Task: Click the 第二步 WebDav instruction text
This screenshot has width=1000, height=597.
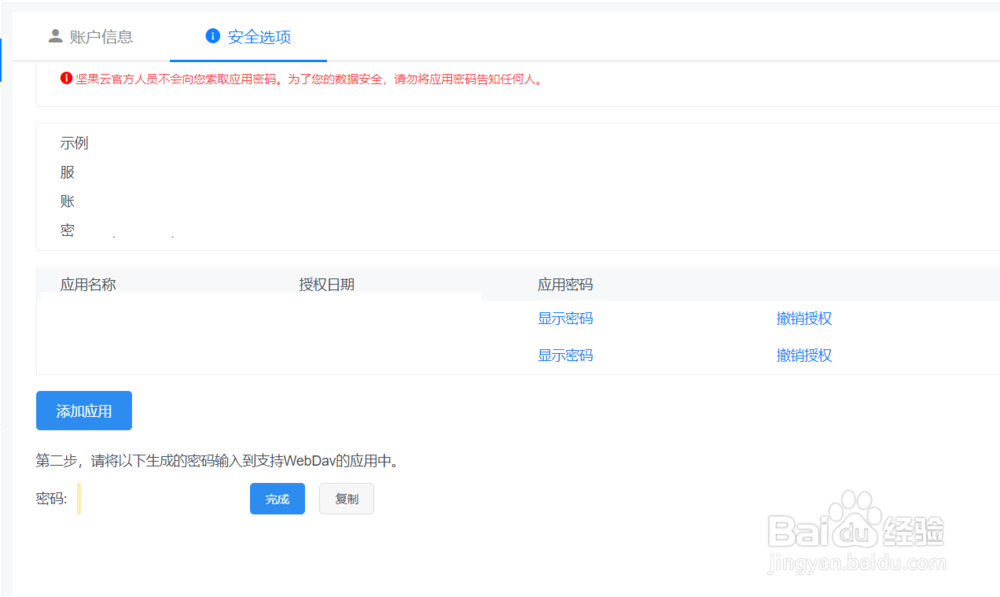Action: point(219,461)
